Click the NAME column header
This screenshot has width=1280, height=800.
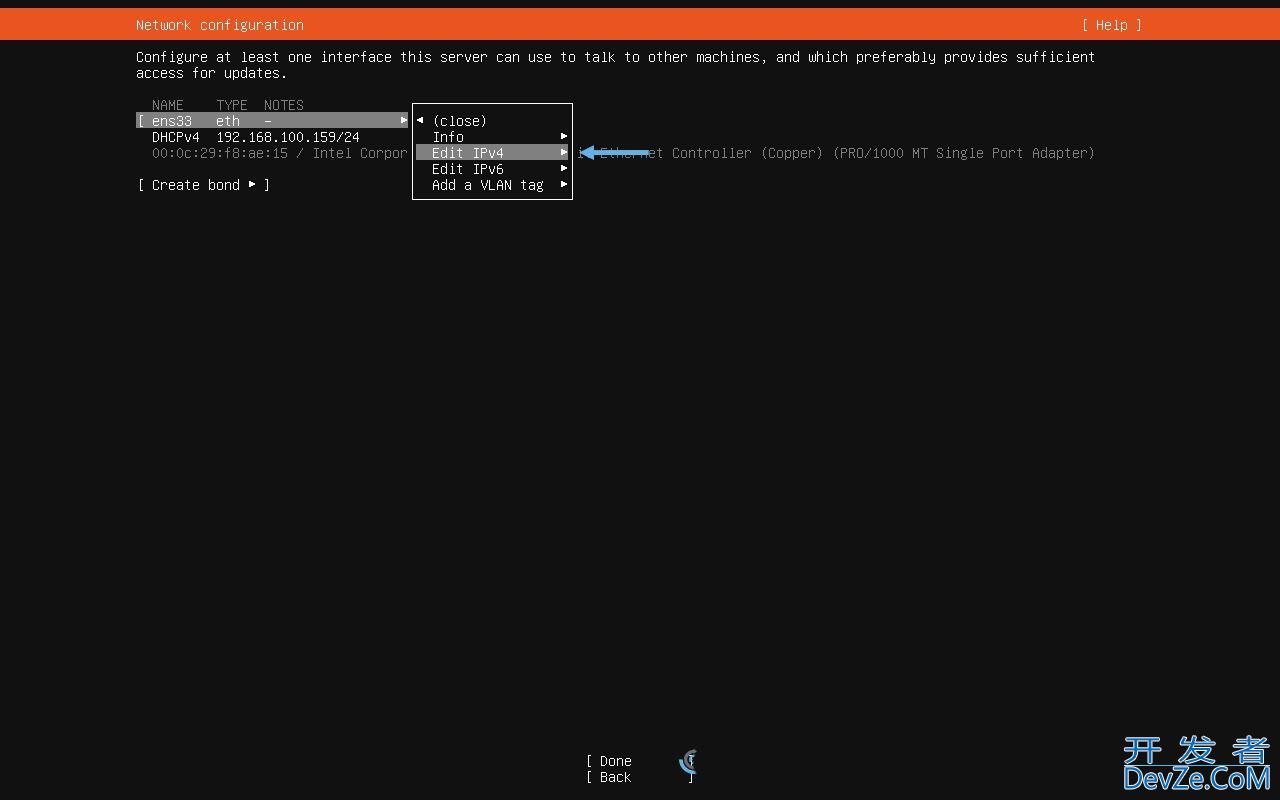(168, 105)
